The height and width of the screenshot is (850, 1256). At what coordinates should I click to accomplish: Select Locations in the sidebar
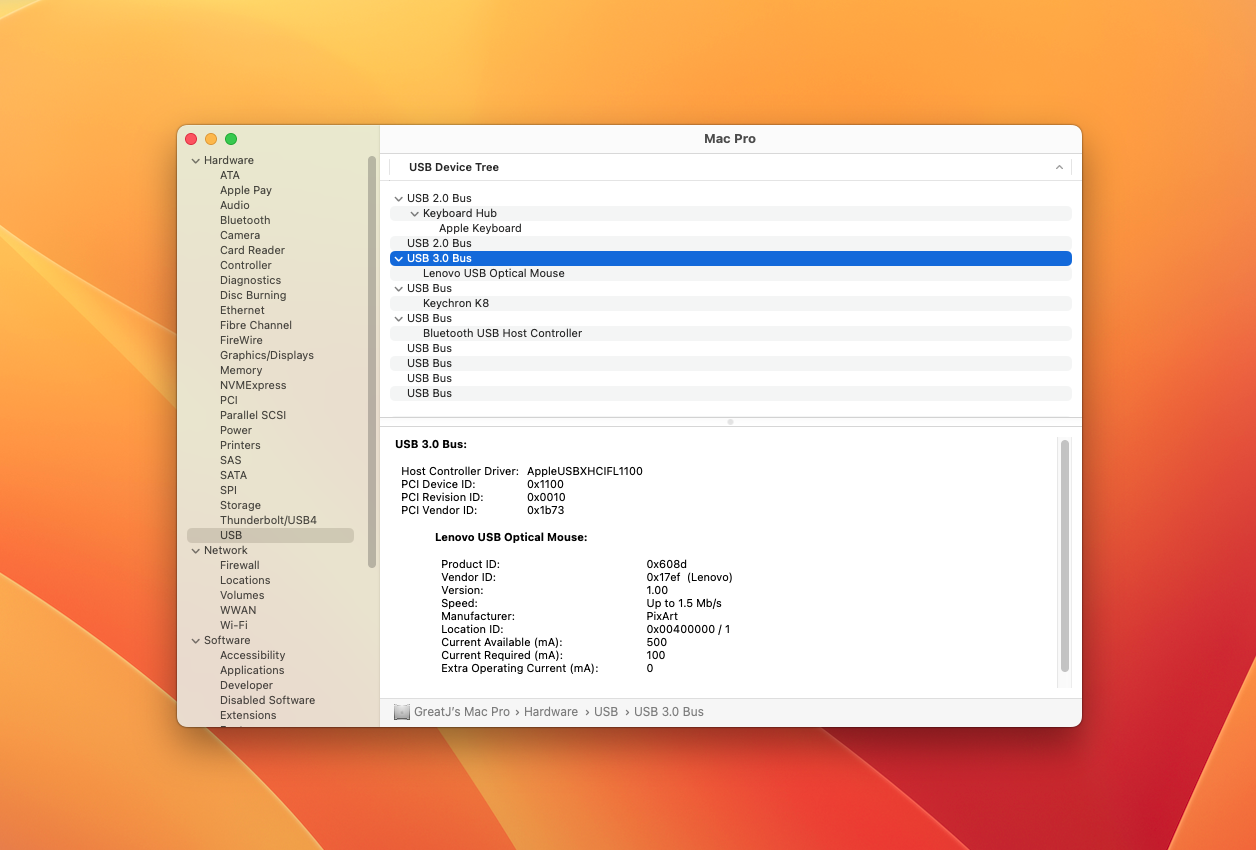coord(245,580)
